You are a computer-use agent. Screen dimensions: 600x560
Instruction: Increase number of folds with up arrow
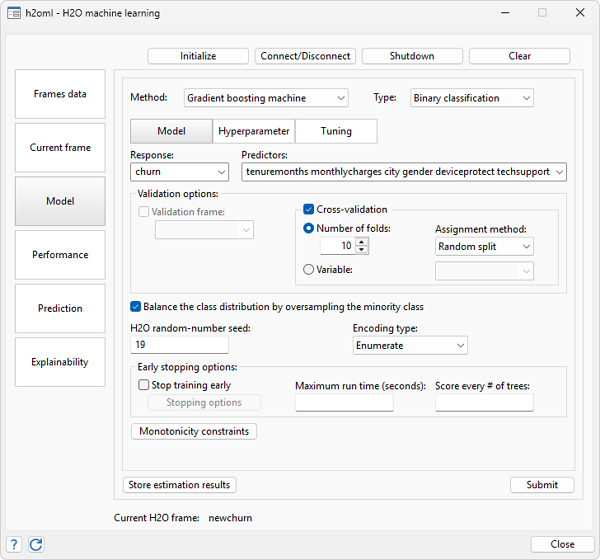(361, 241)
